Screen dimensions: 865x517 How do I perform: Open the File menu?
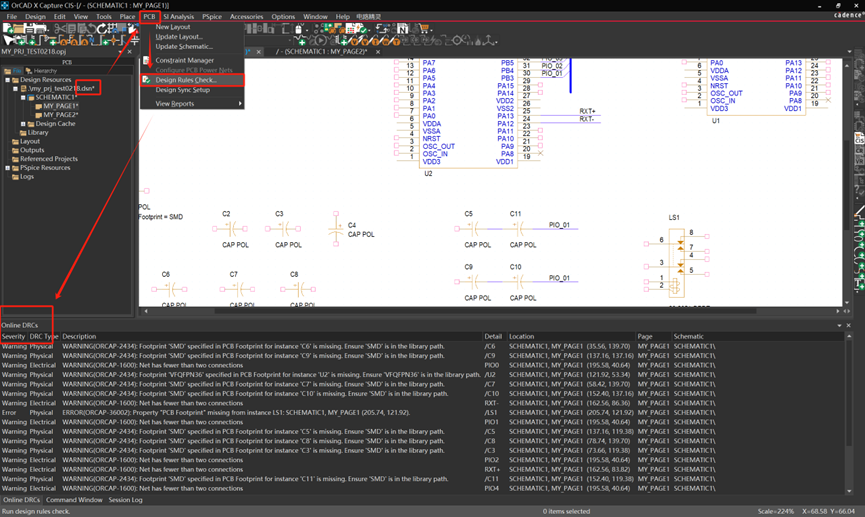point(12,17)
